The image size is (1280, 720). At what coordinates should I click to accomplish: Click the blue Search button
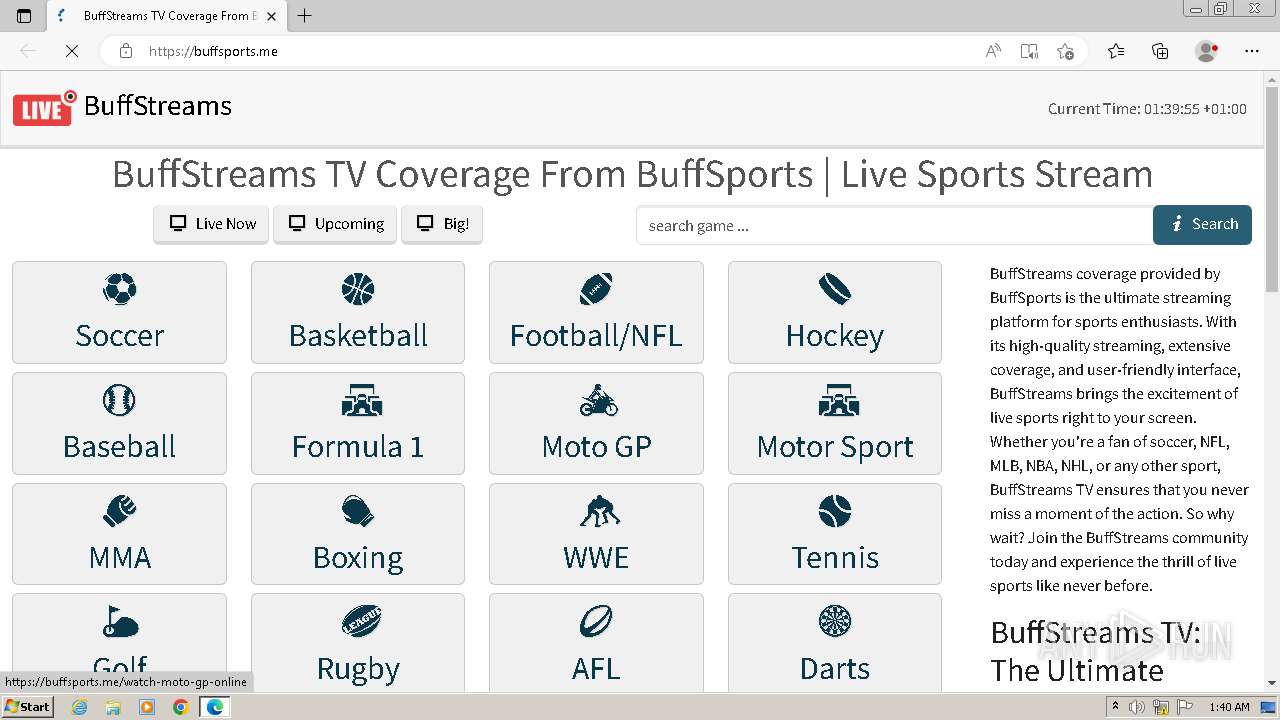tap(1202, 224)
